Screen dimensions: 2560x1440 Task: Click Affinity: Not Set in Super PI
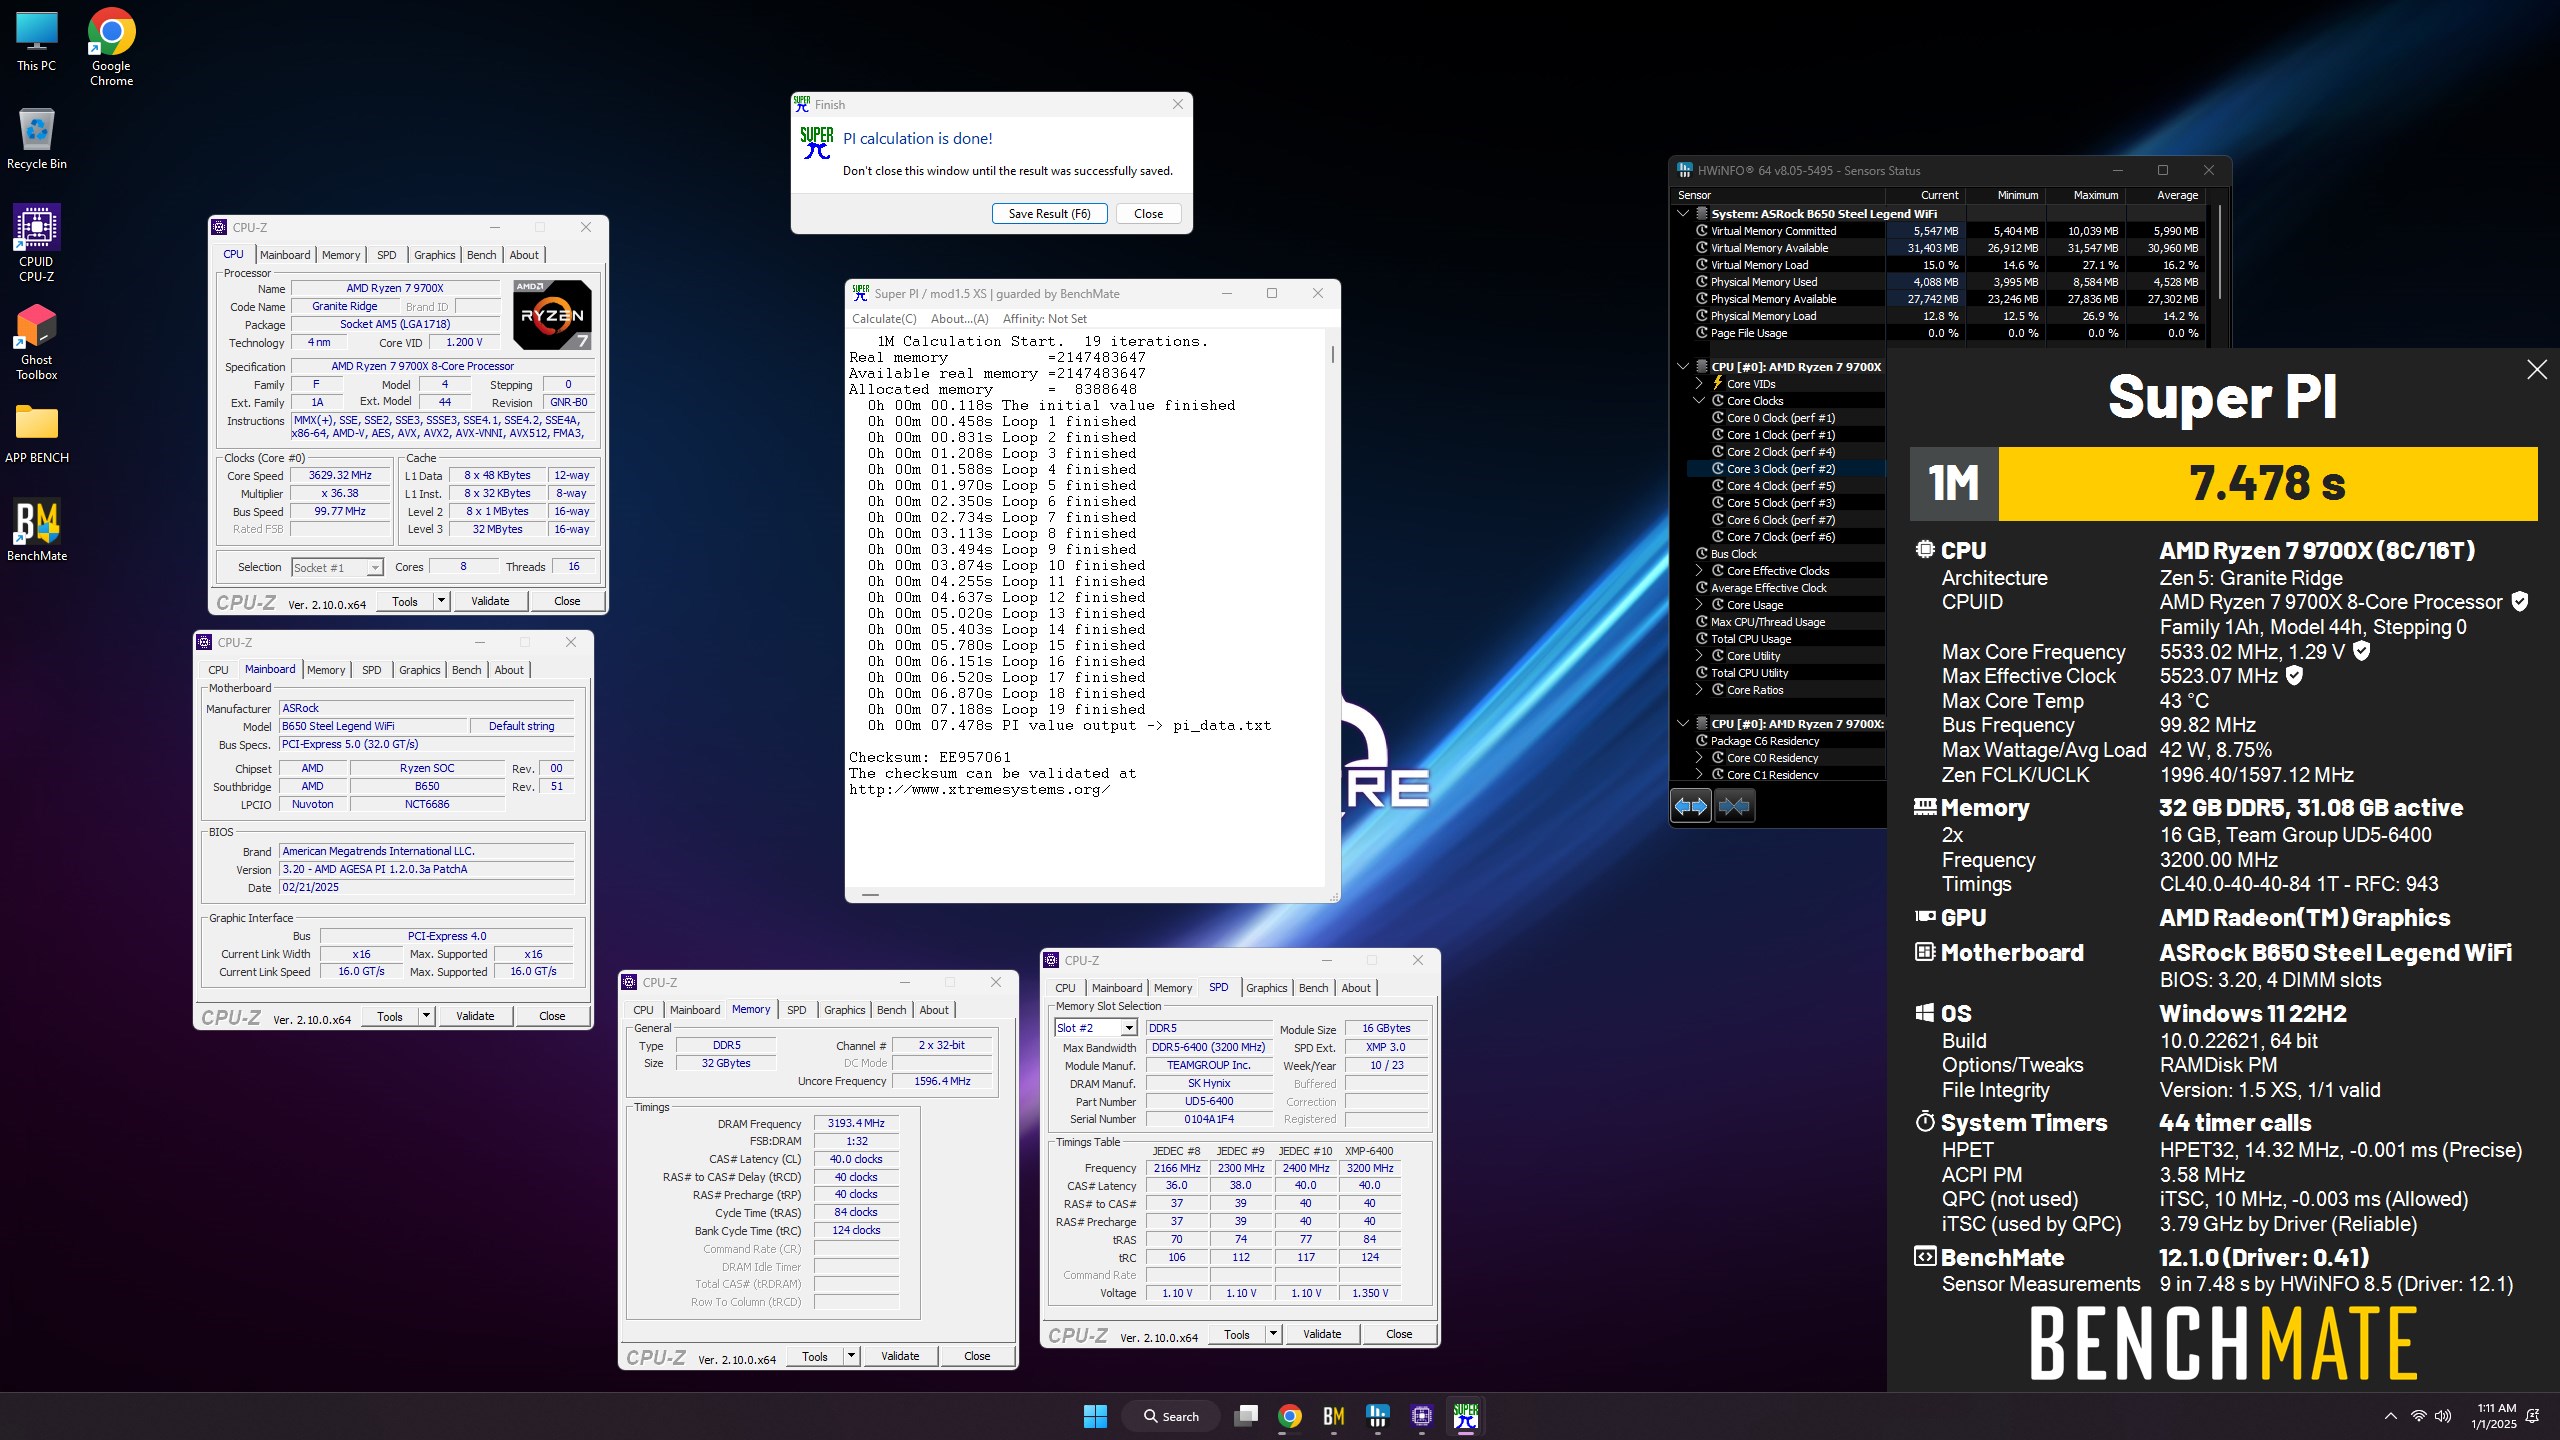click(x=1044, y=319)
